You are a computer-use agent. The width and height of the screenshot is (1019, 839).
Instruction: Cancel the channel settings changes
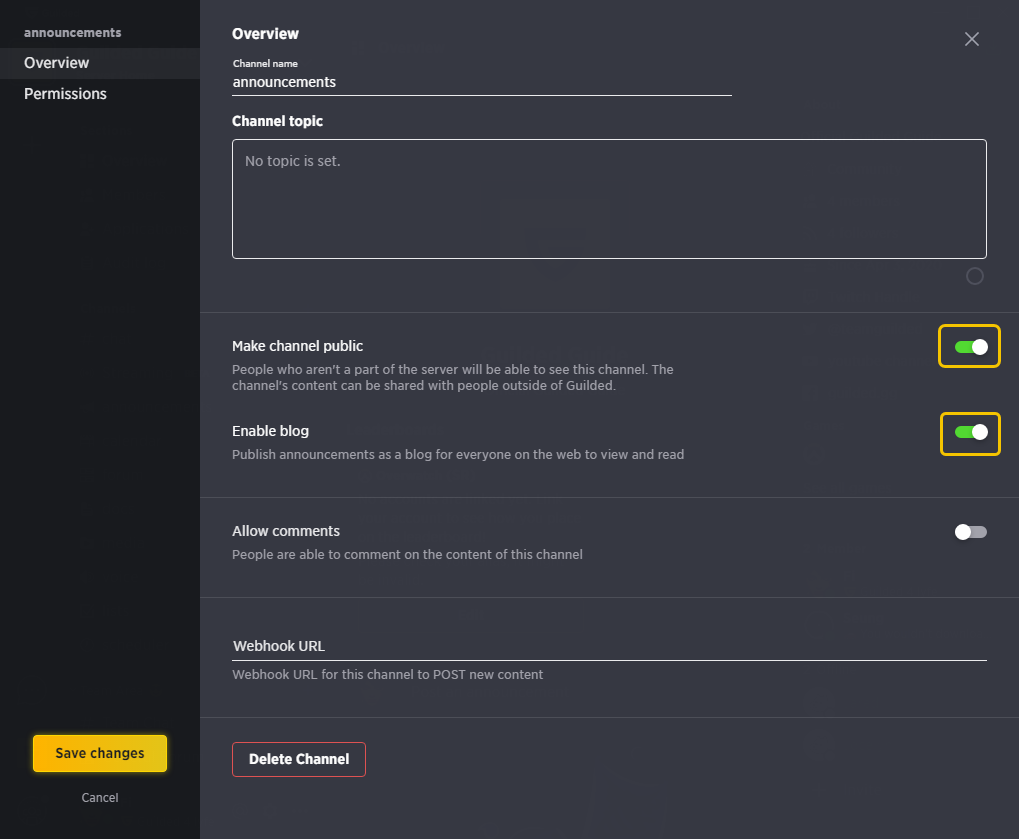100,797
